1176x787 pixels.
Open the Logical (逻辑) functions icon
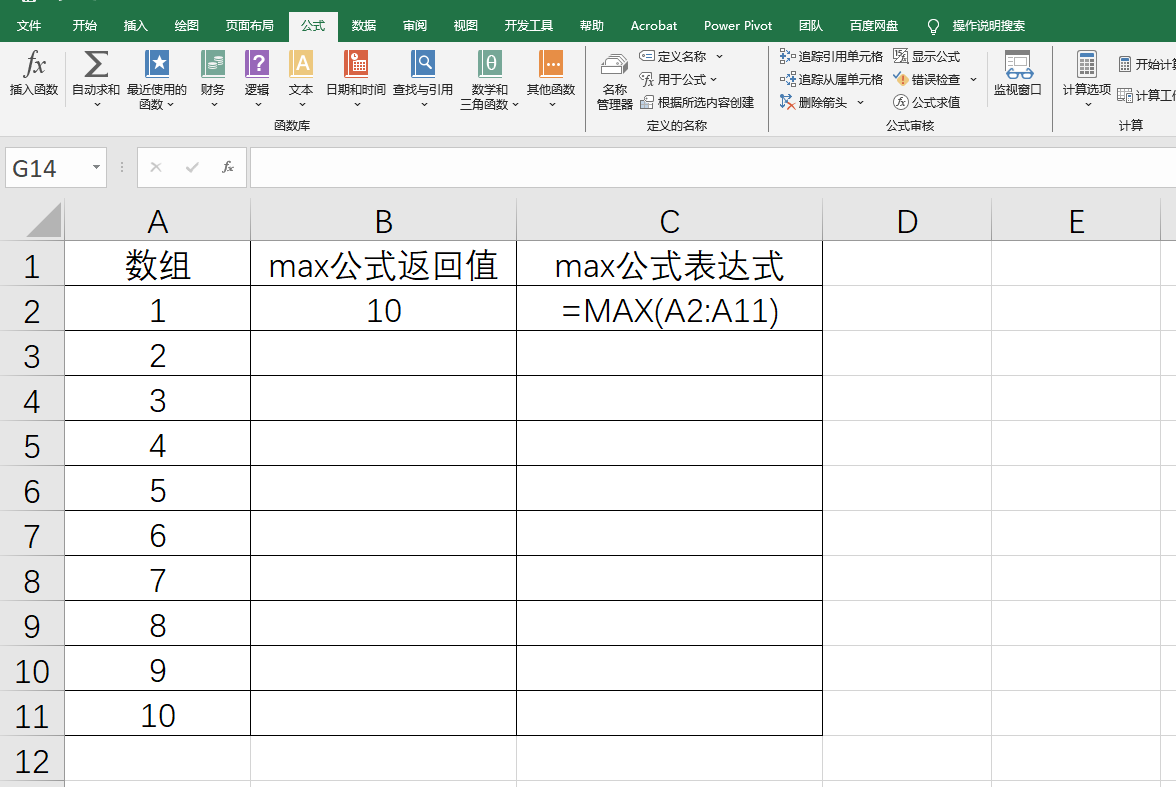point(256,65)
